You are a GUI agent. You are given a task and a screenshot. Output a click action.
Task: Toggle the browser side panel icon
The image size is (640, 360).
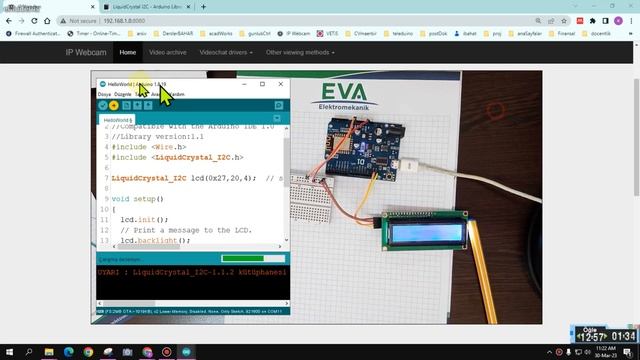click(606, 21)
